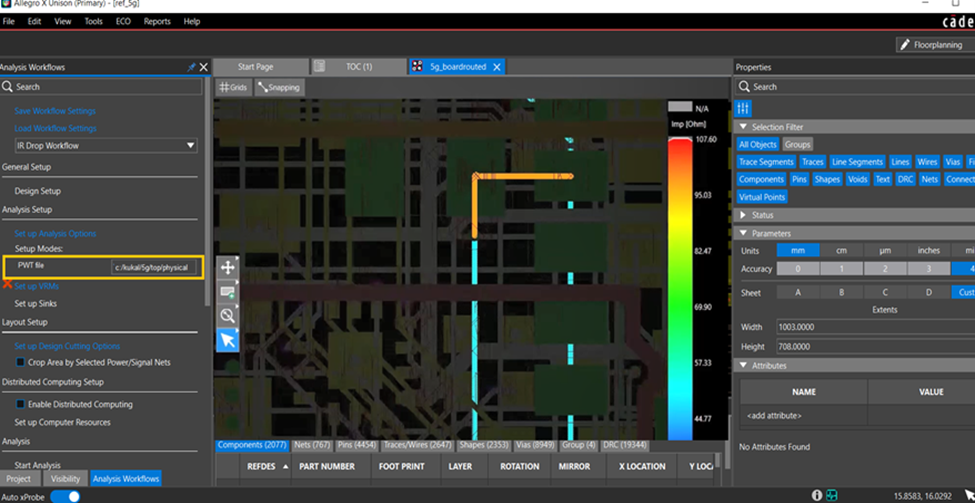
Task: Select the arrow pointer tool
Action: (228, 340)
